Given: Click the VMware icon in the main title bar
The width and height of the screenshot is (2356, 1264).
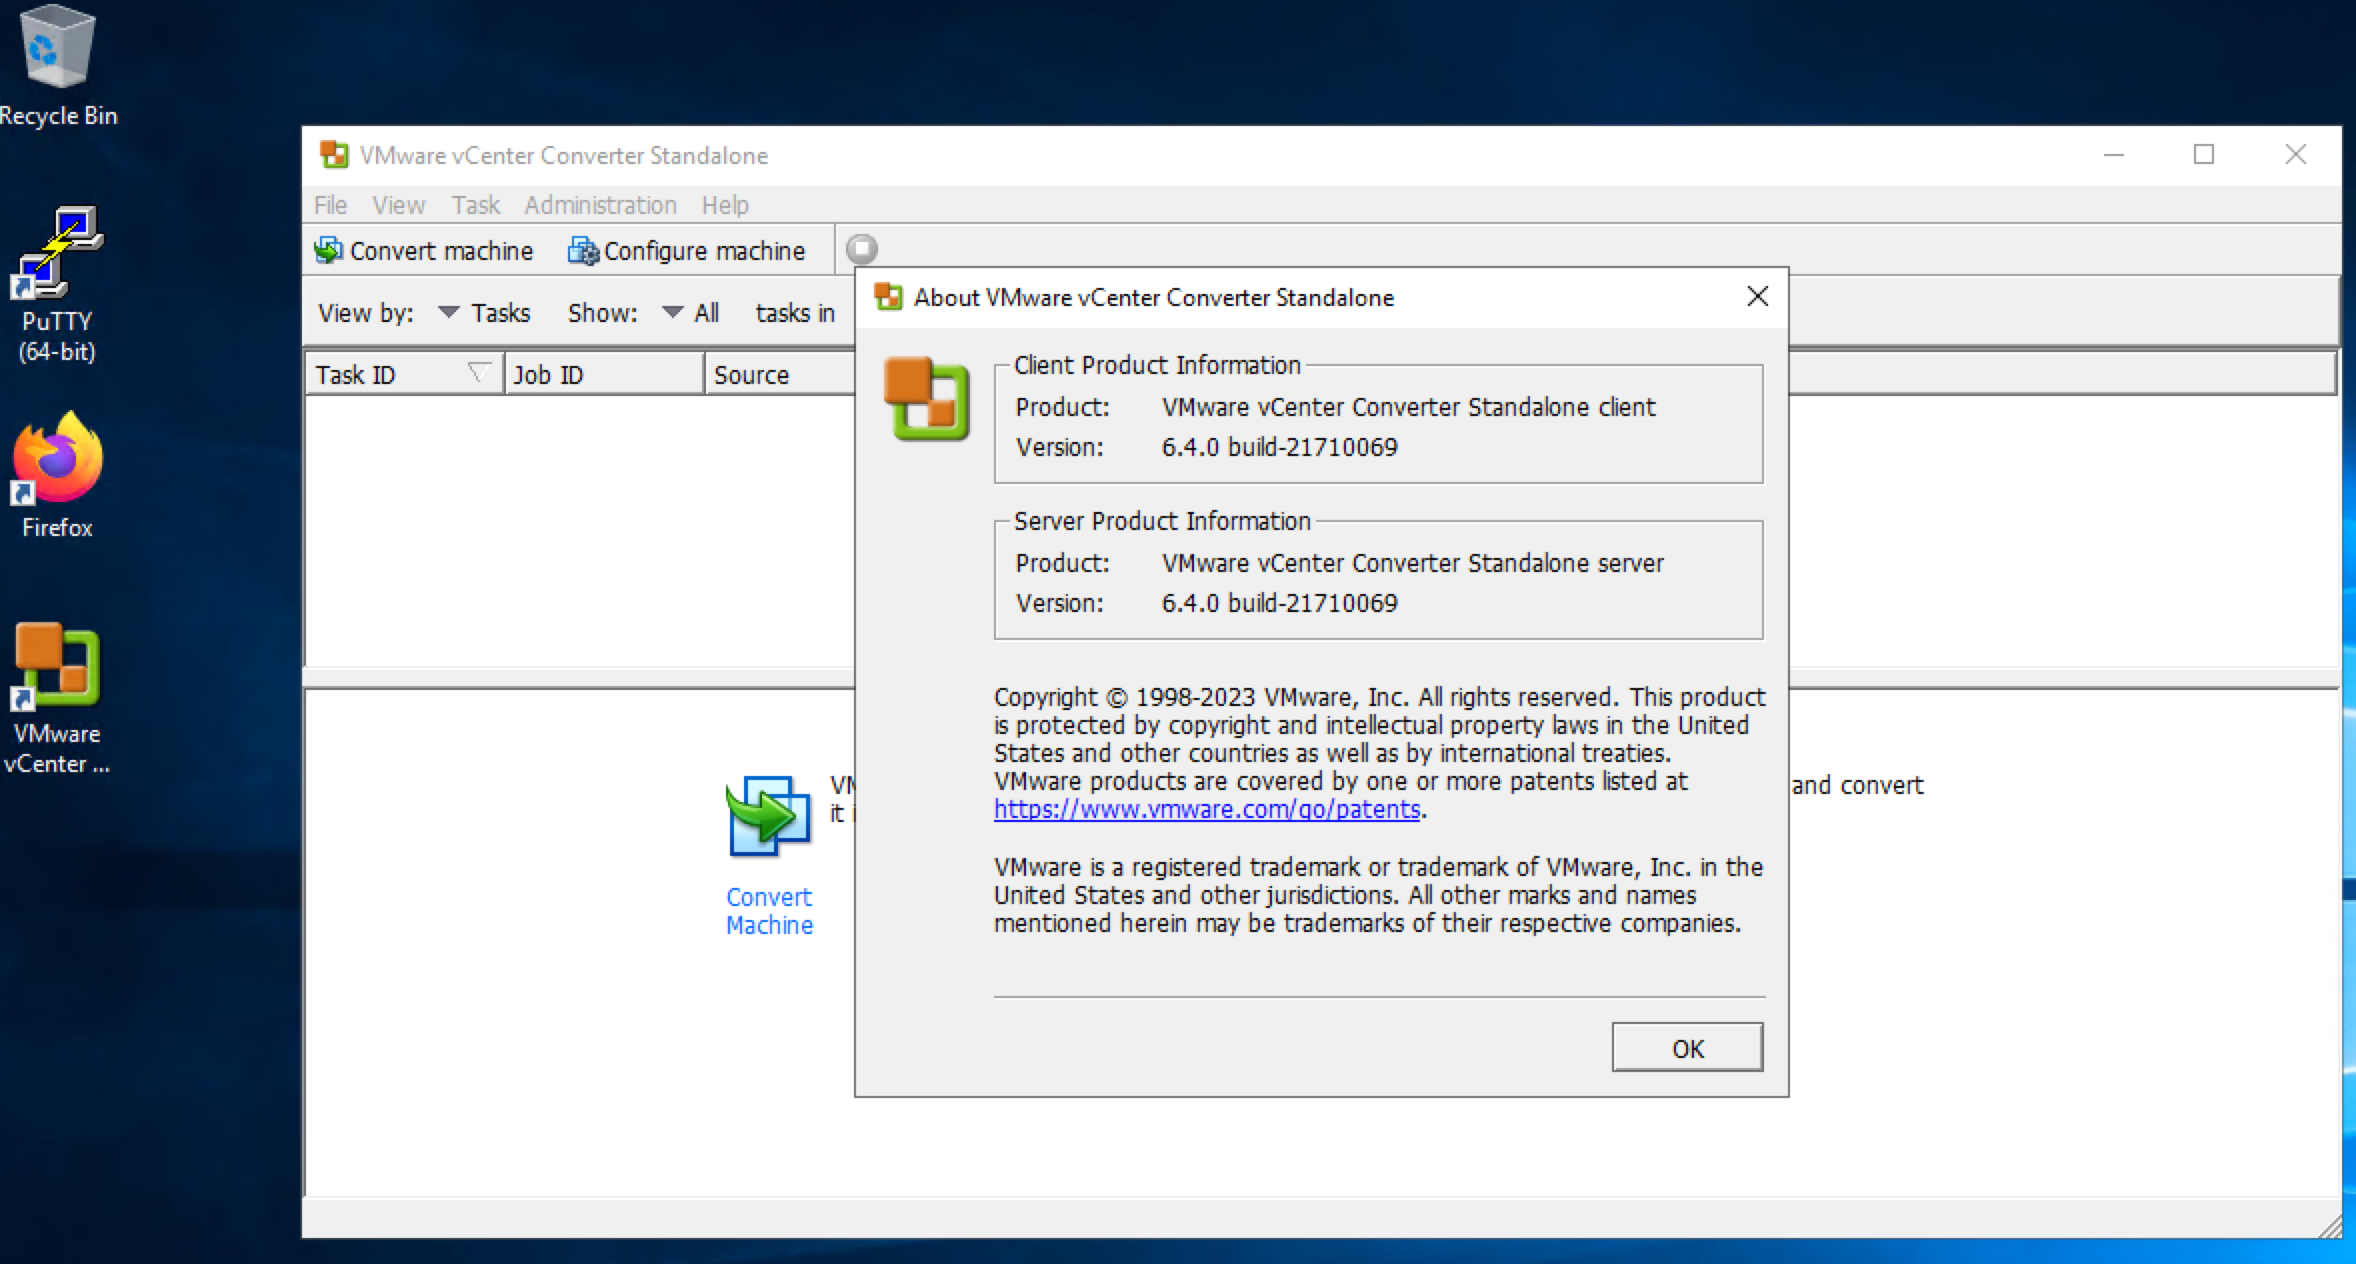Looking at the screenshot, I should [x=334, y=154].
